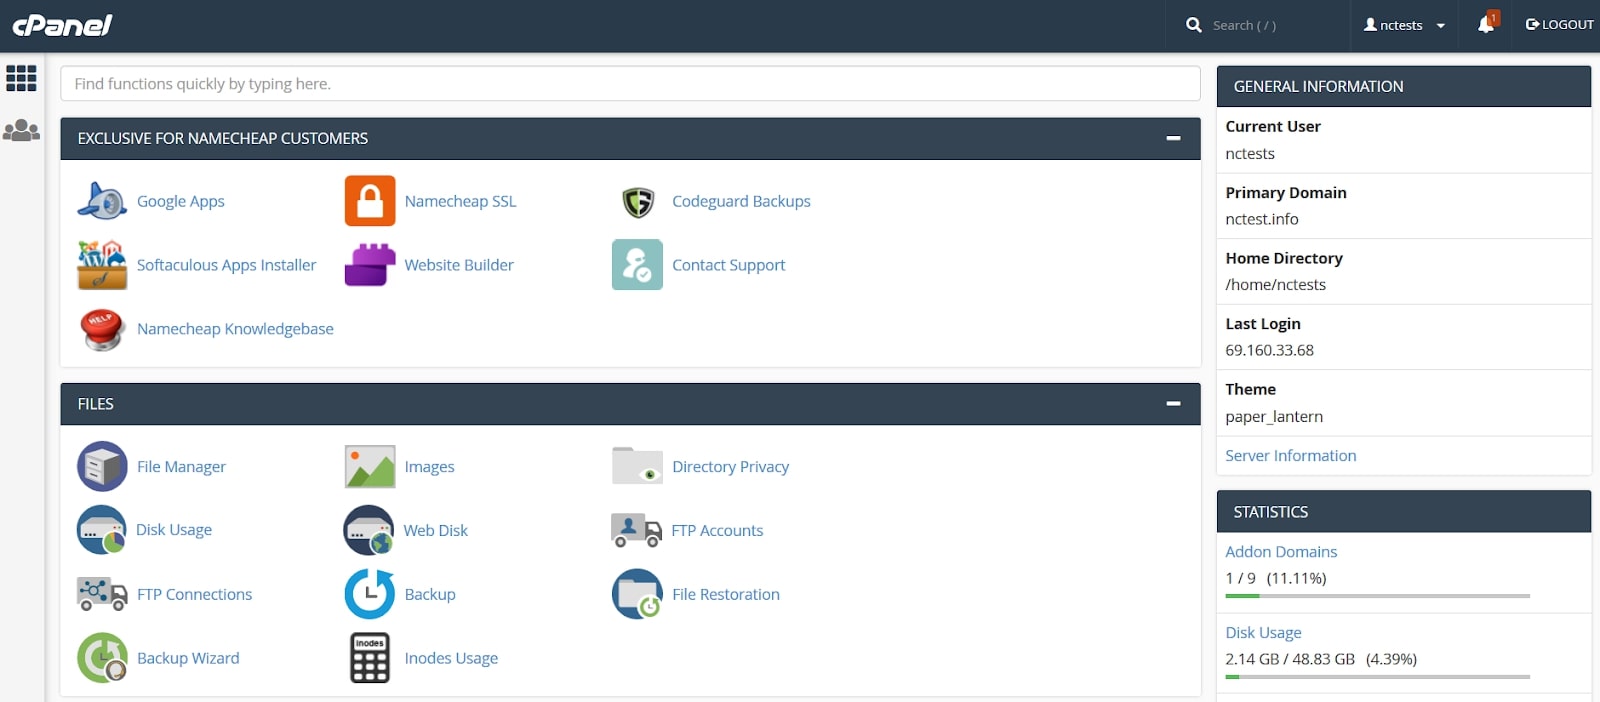Click the FTP Accounts truck icon
This screenshot has width=1600, height=702.
[x=636, y=530]
